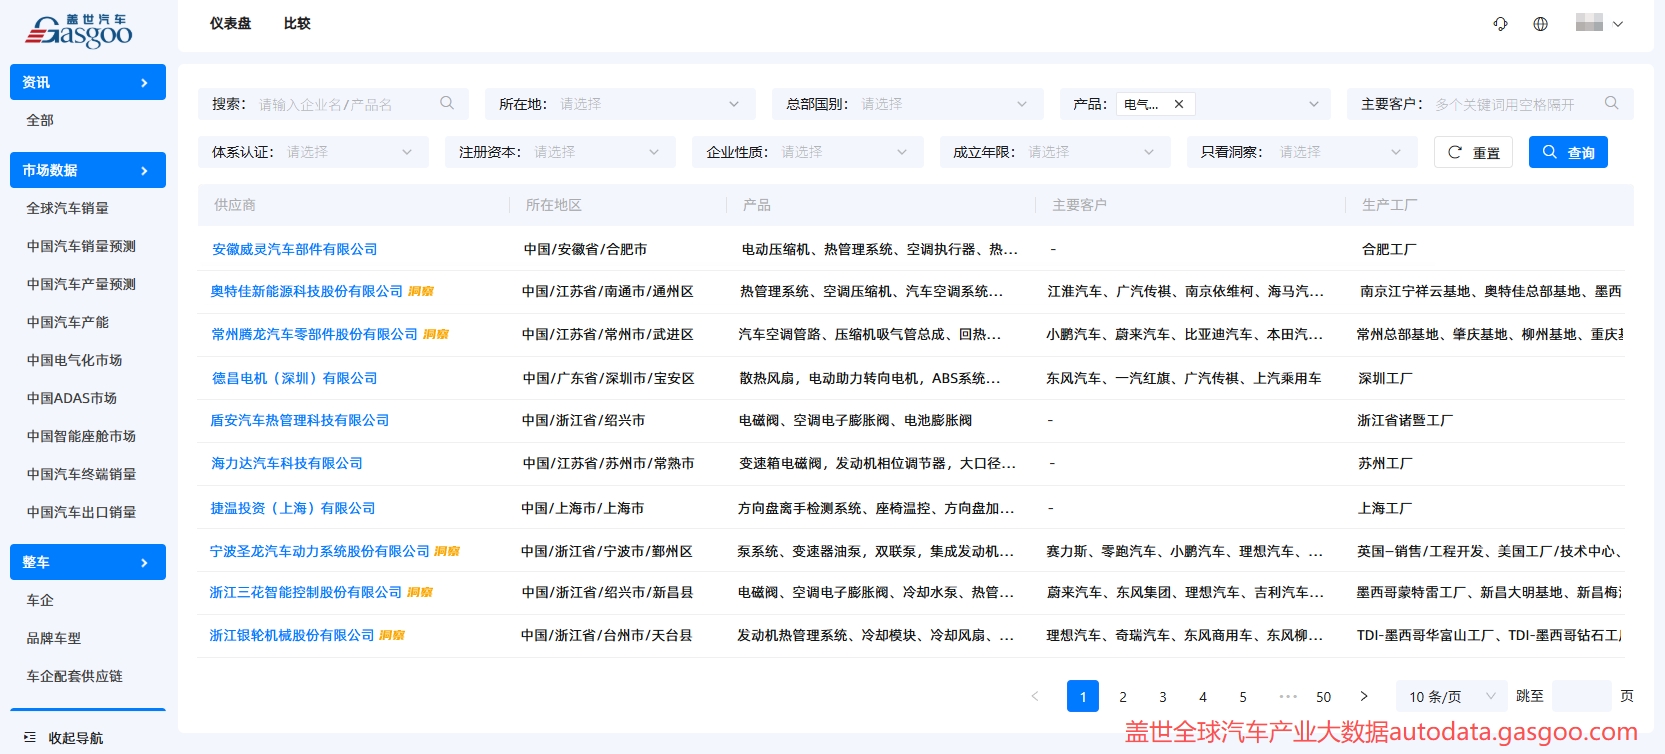Go to page 50
Viewport: 1665px width, 754px height.
coord(1324,696)
